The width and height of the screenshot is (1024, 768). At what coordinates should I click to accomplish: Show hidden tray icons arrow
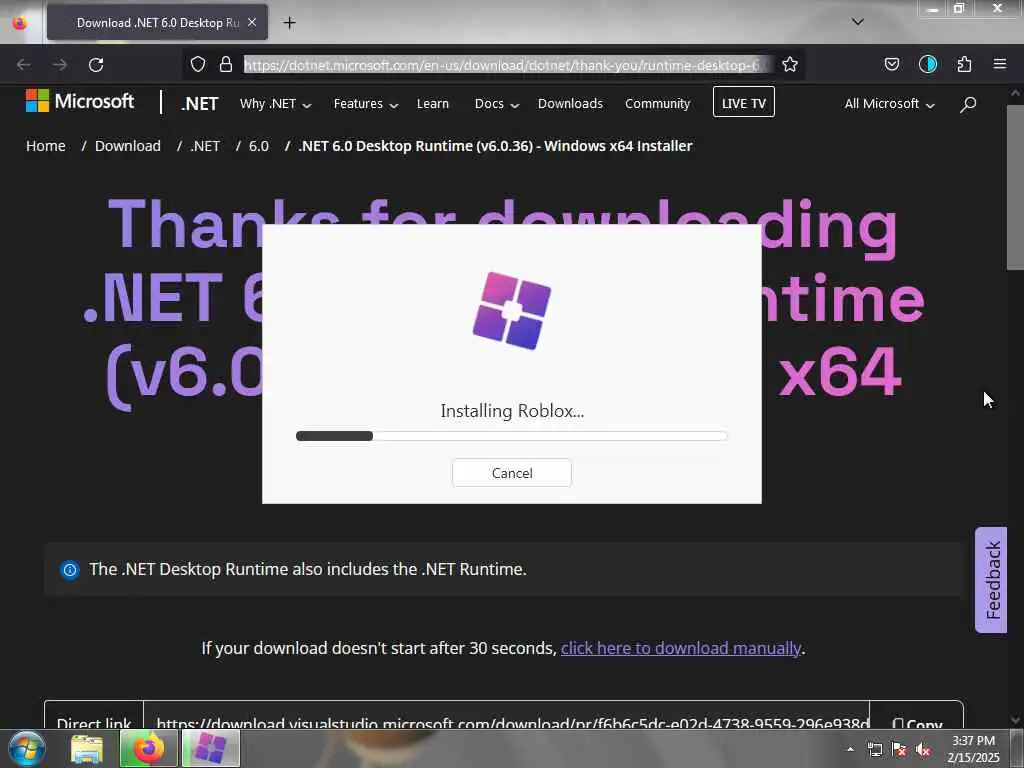850,749
